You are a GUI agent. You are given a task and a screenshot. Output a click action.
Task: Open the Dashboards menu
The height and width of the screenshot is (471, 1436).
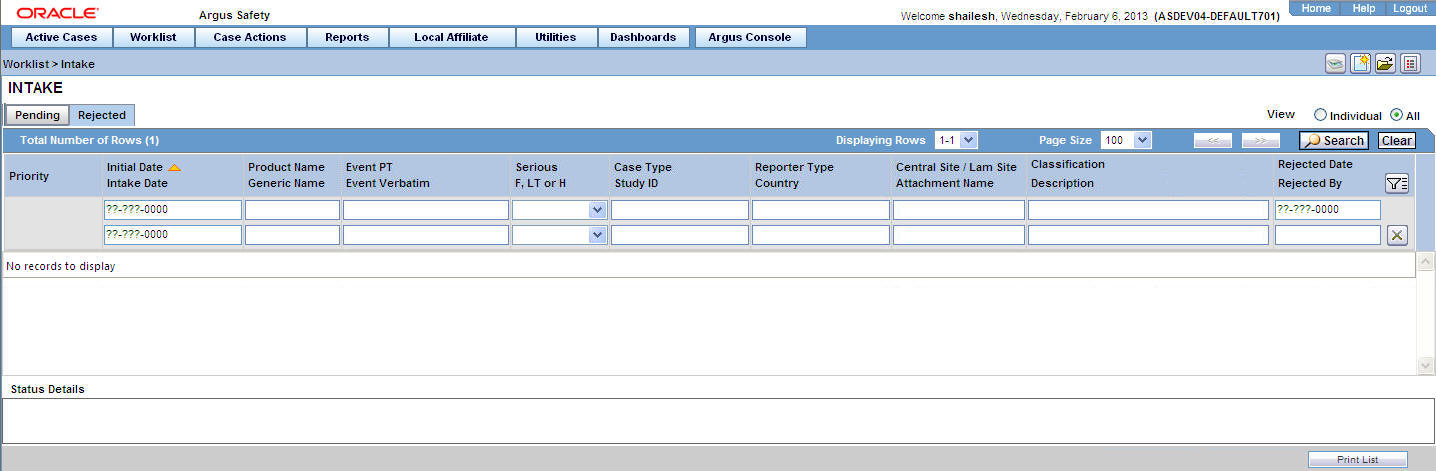pos(645,37)
